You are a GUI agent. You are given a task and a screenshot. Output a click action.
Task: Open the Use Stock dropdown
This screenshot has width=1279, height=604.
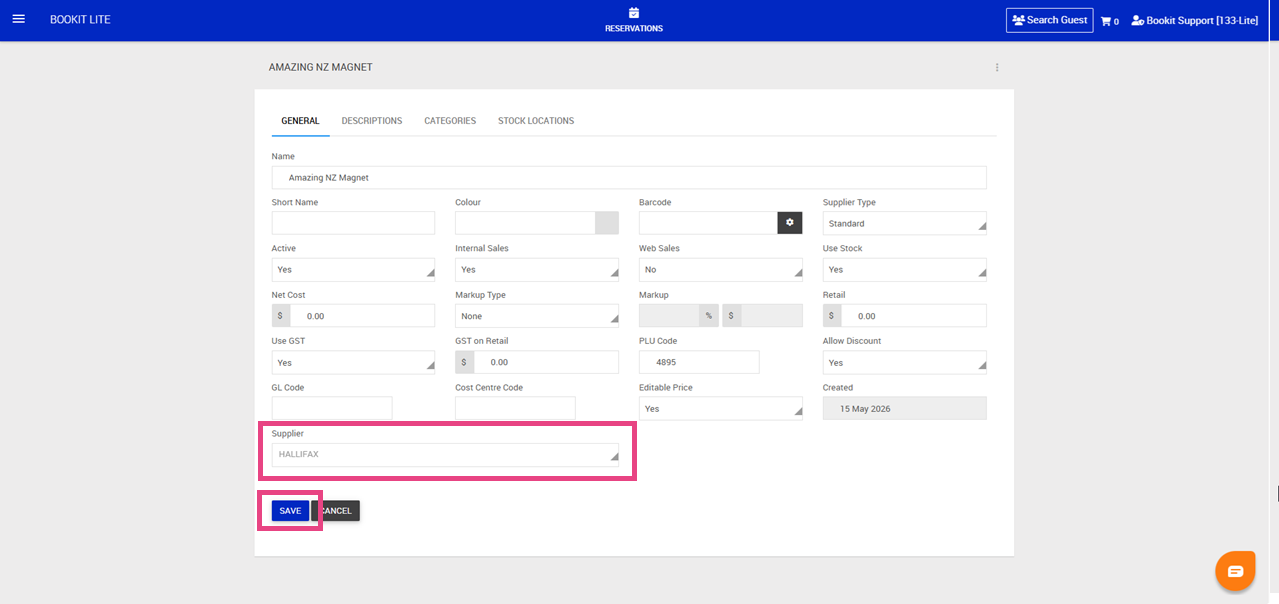(x=905, y=270)
